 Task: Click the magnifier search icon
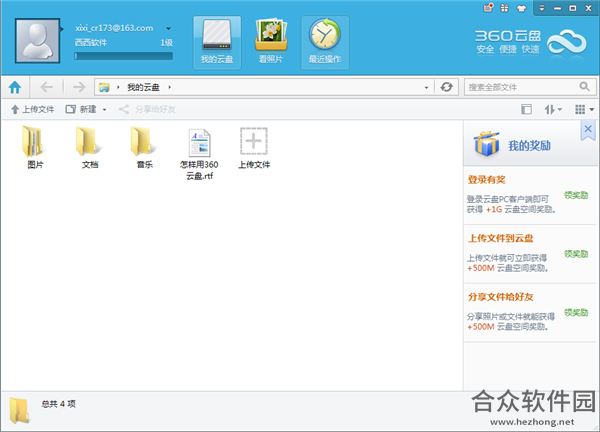click(584, 87)
